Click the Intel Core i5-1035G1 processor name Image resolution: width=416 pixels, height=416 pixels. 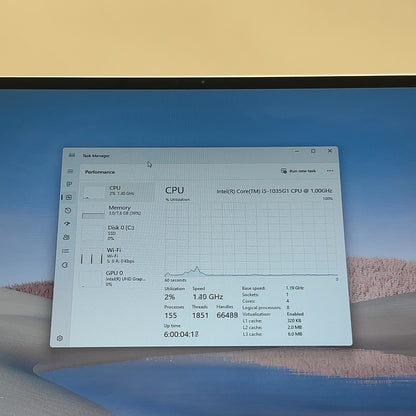274,191
